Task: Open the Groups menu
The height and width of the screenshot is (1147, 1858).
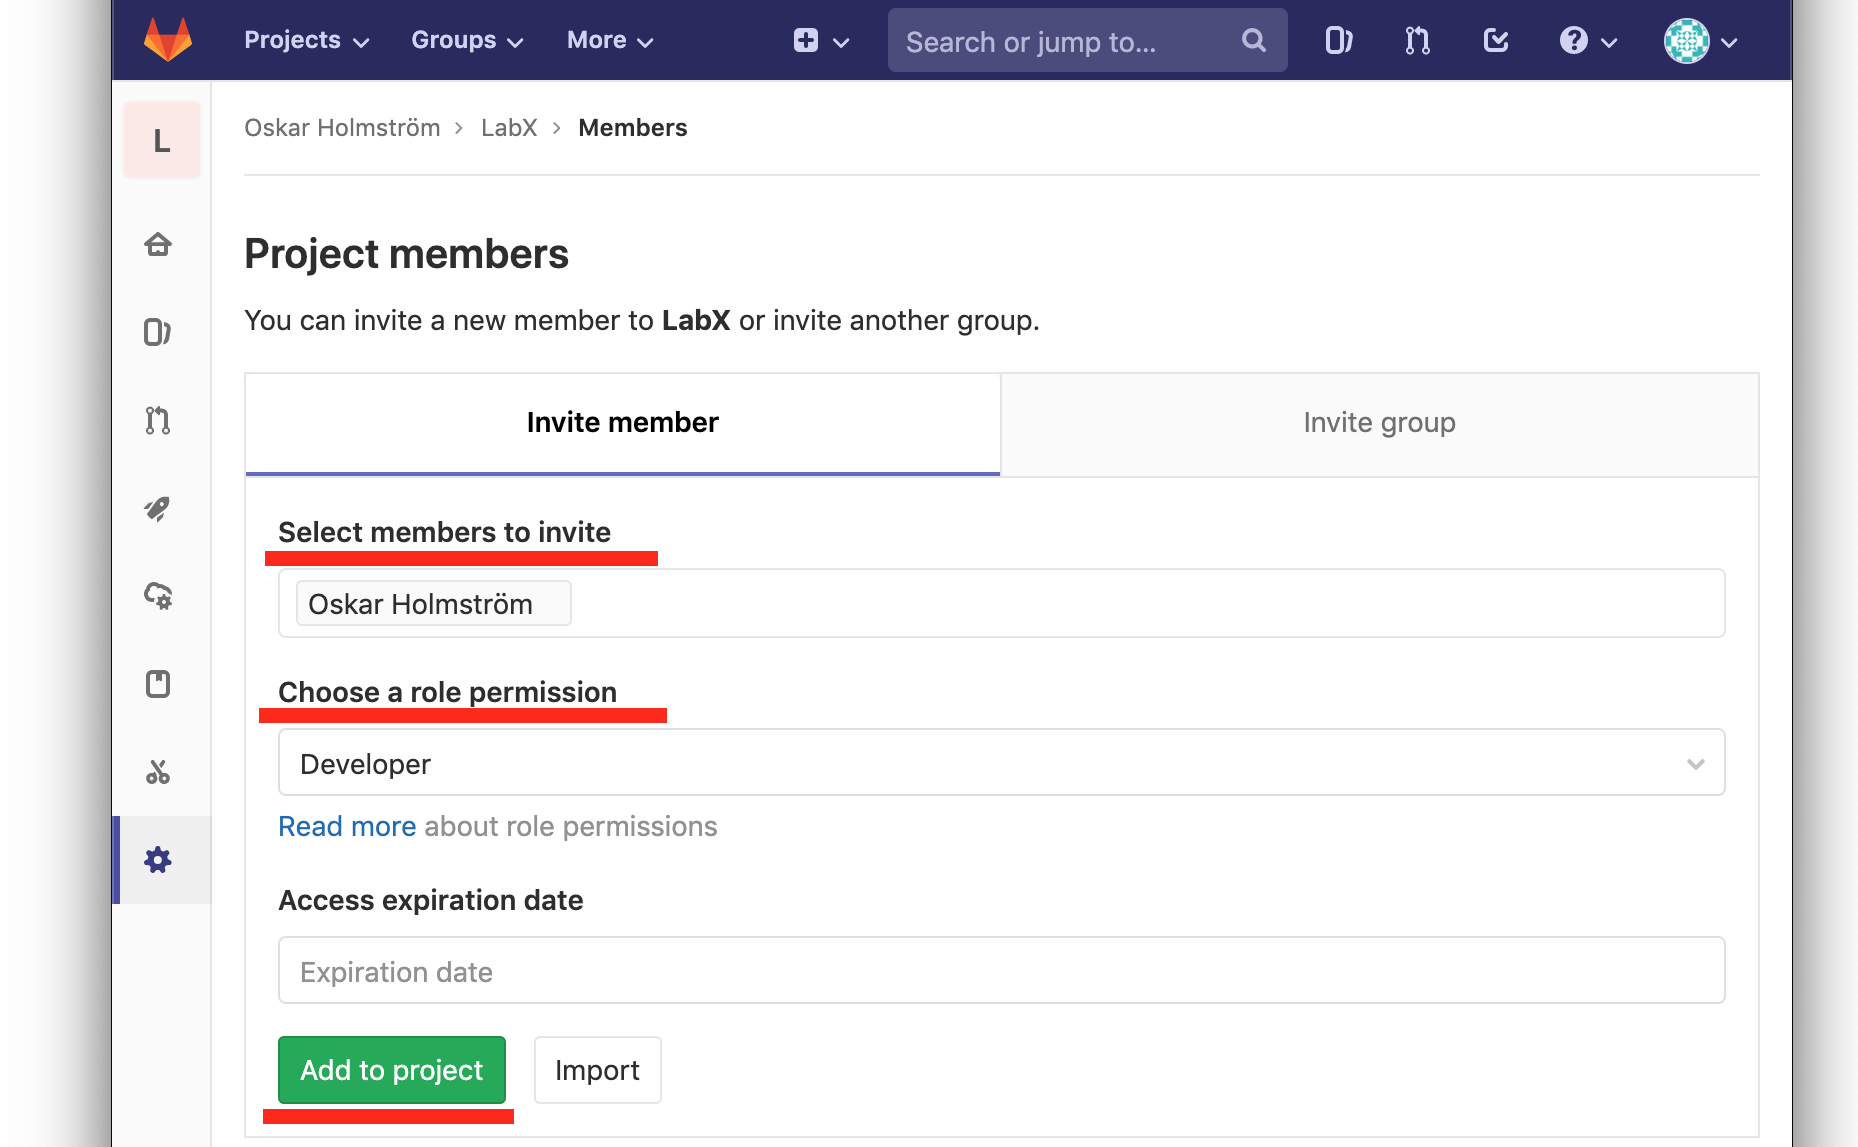Action: pyautogui.click(x=467, y=40)
